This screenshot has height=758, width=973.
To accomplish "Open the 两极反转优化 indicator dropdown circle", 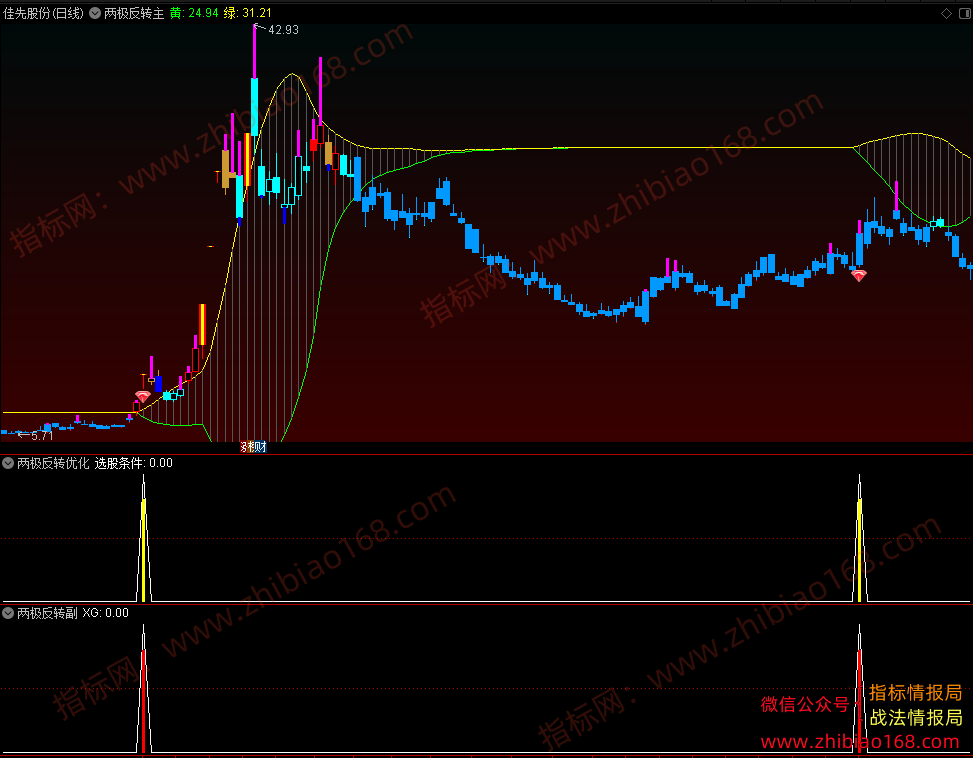I will (8, 463).
